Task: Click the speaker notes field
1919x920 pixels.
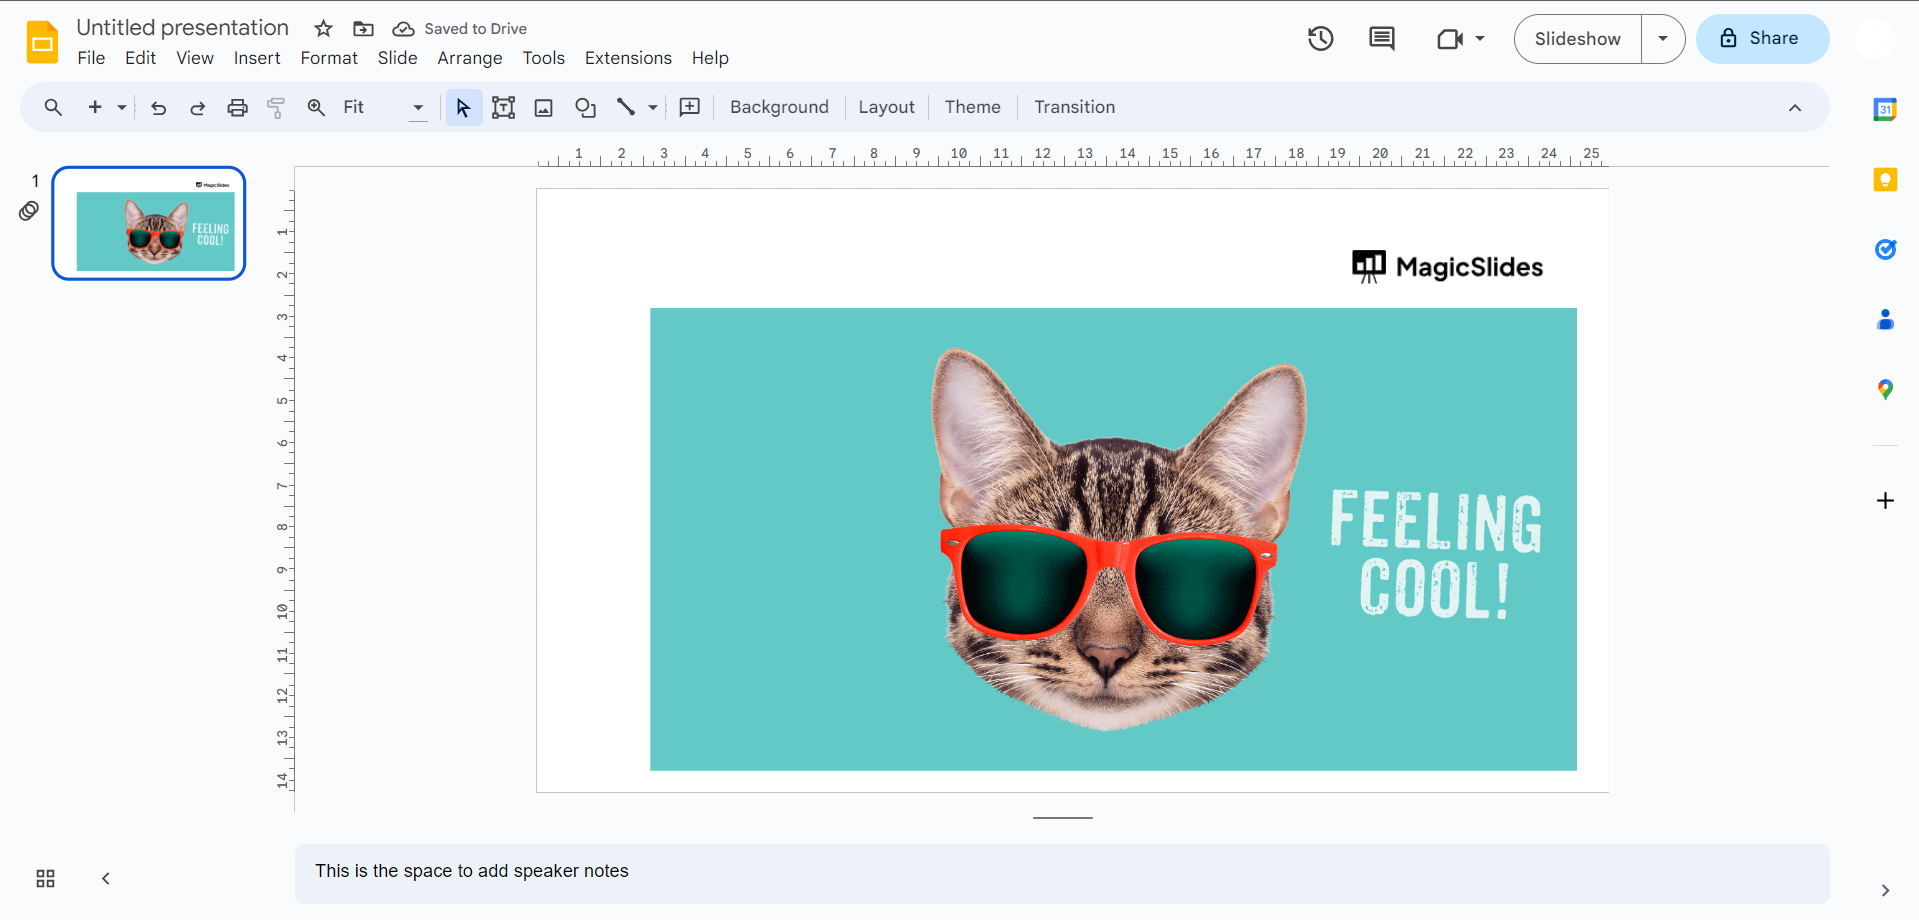Action: 1060,872
